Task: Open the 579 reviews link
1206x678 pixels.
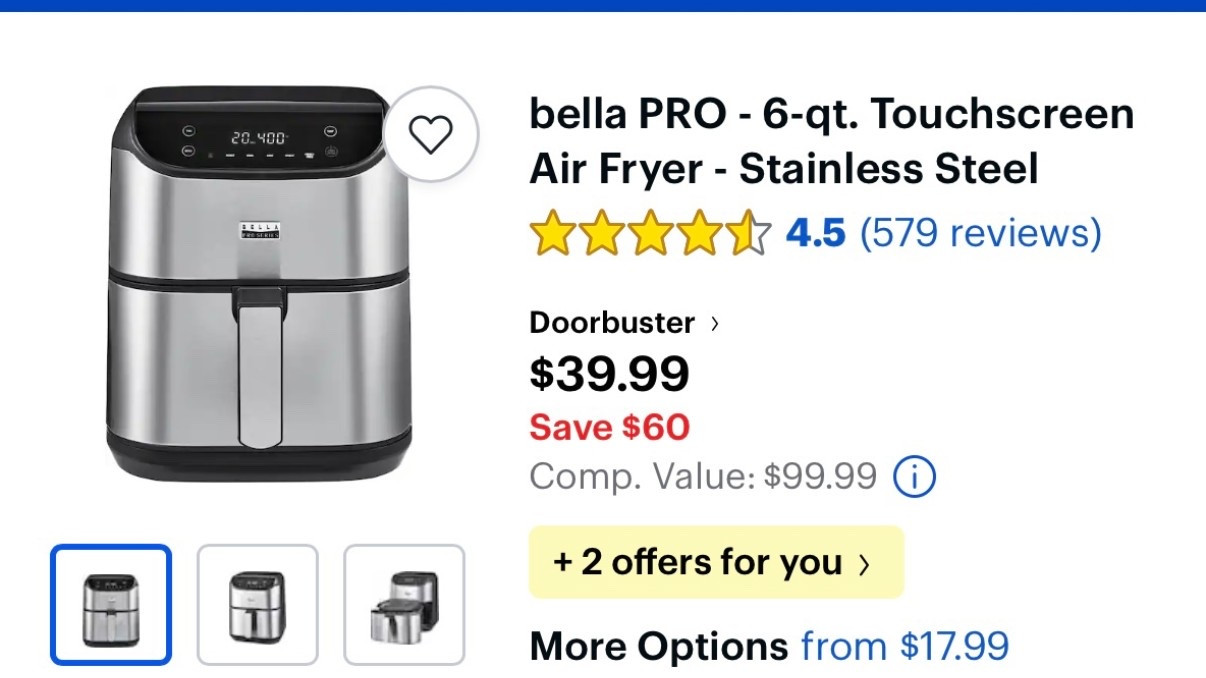Action: click(983, 232)
